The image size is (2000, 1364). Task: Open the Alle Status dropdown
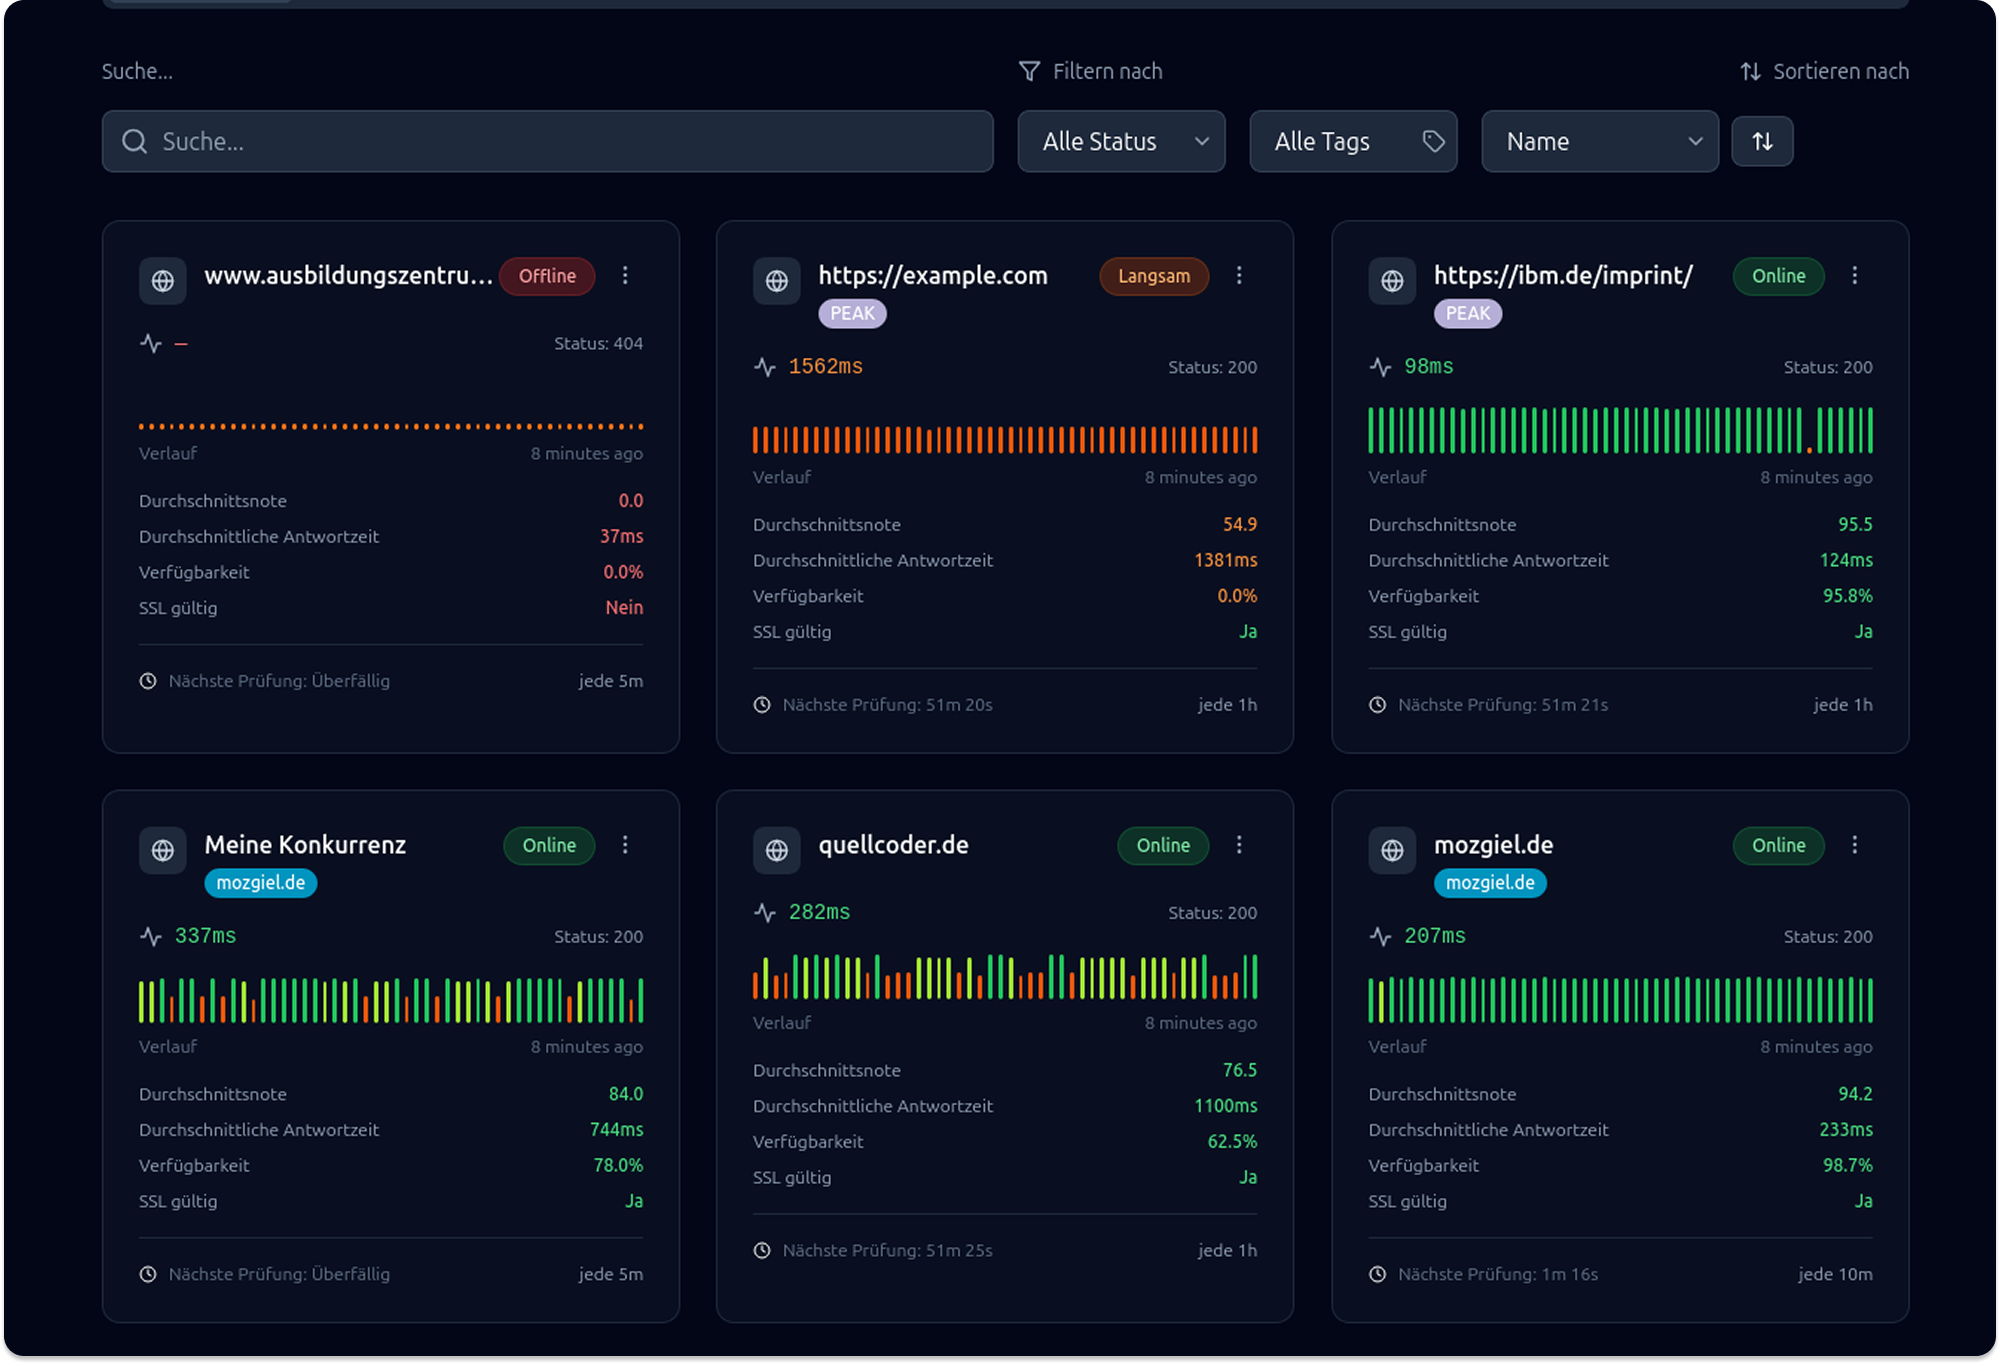1121,141
